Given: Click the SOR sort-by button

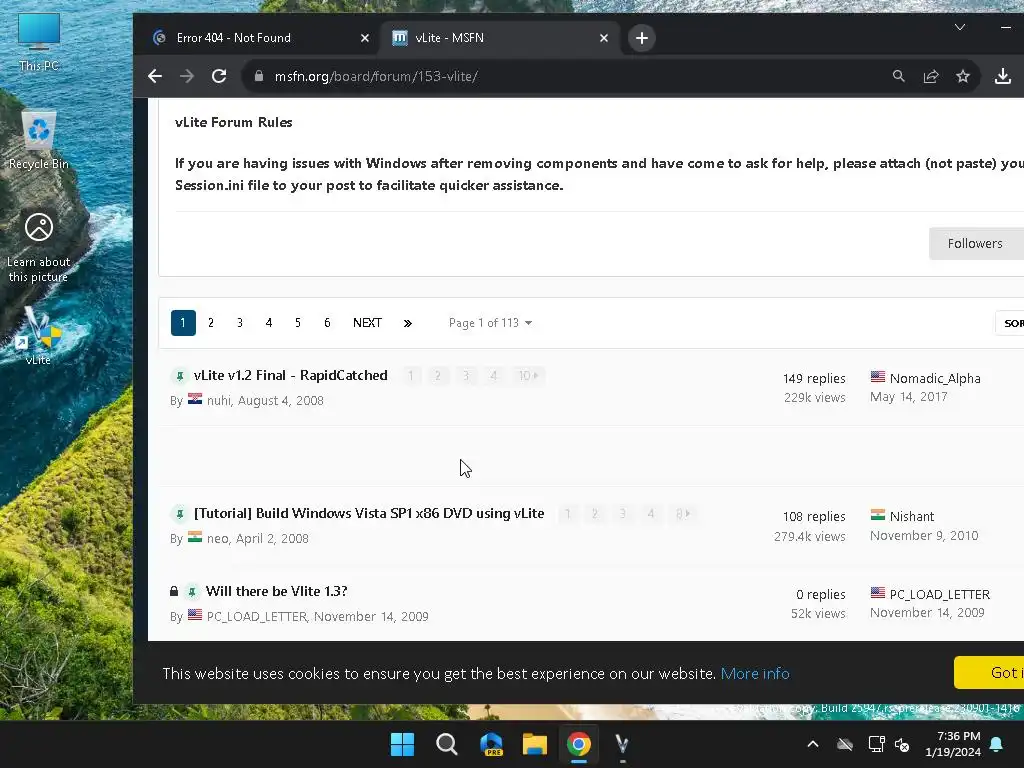Looking at the screenshot, I should [1010, 323].
